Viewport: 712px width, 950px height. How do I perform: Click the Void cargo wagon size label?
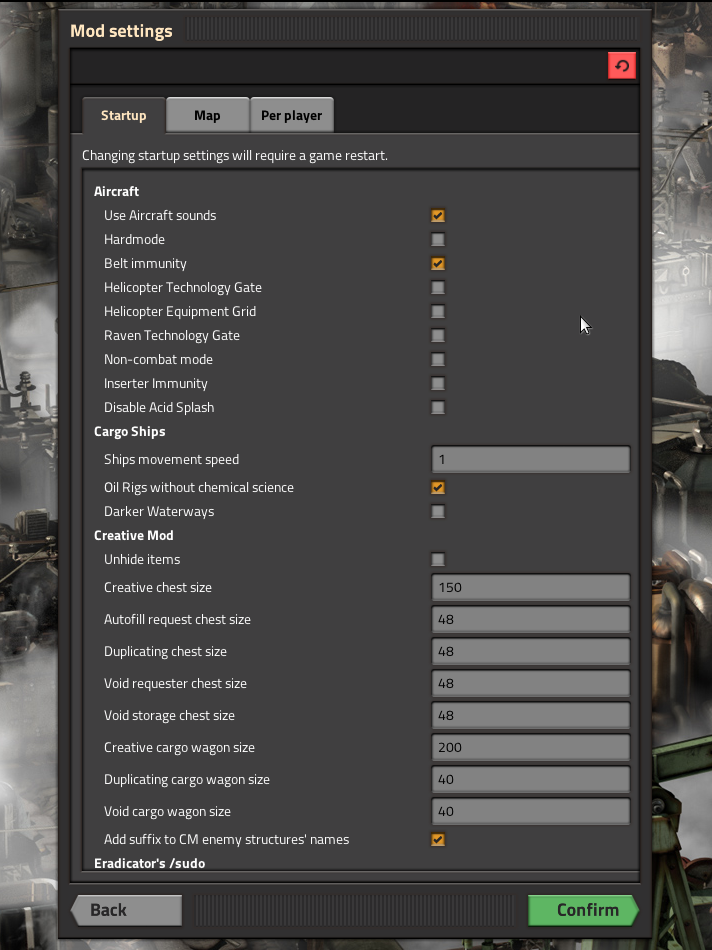point(167,812)
